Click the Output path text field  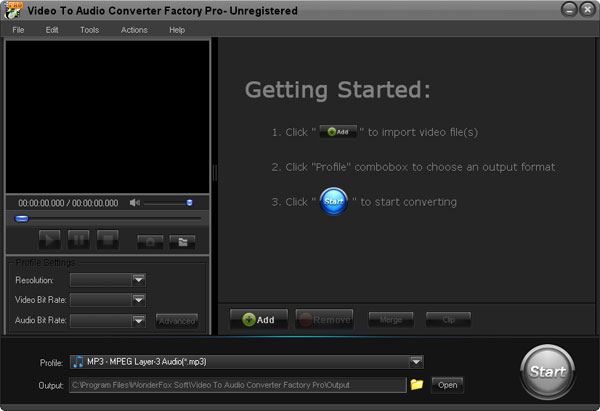click(237, 384)
